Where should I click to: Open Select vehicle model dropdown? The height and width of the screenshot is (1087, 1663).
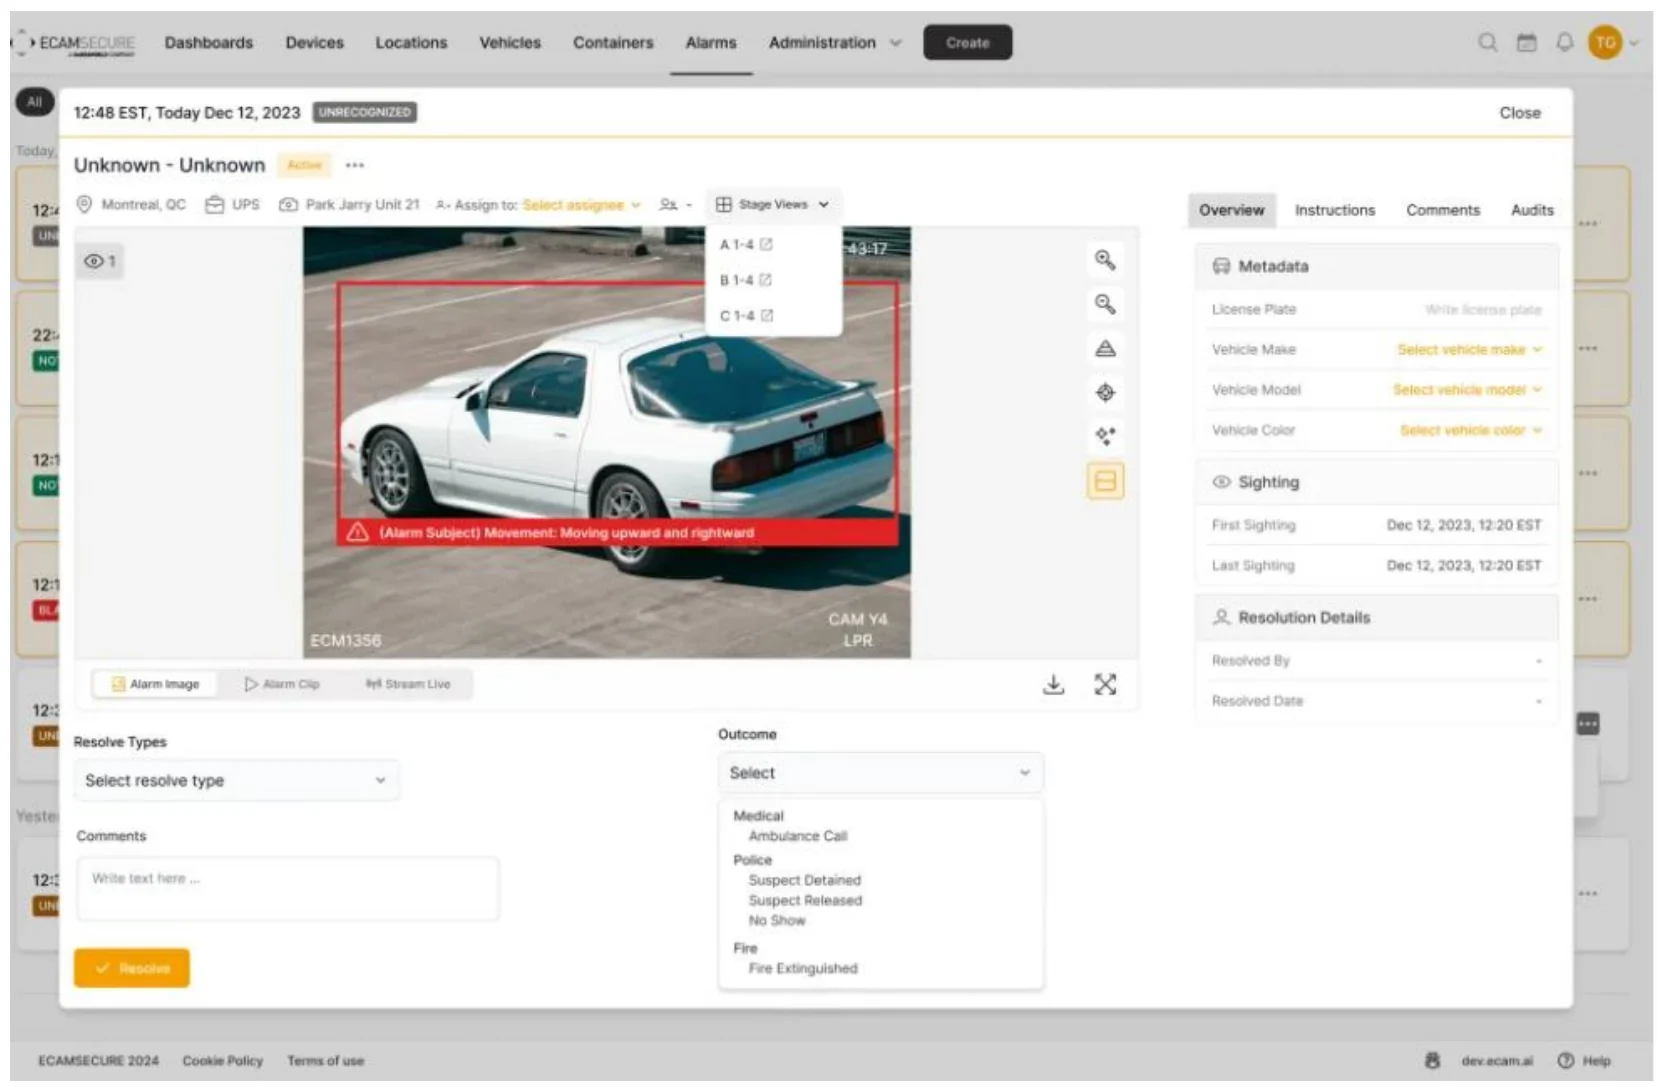point(1467,389)
